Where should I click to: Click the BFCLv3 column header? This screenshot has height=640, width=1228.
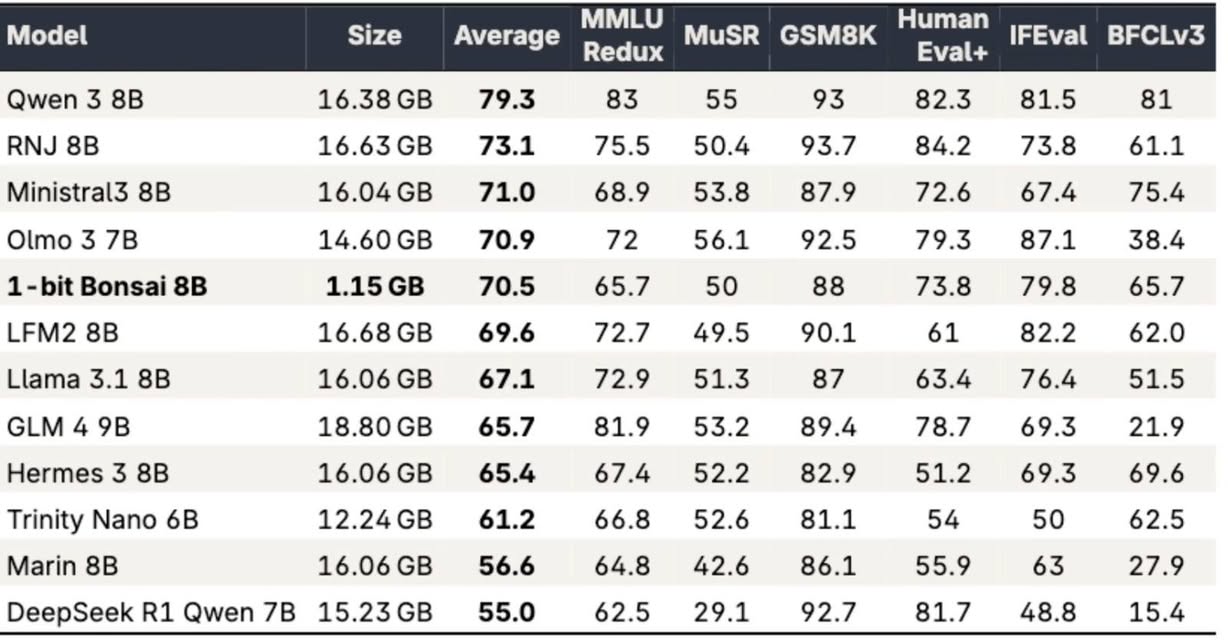[x=1155, y=36]
